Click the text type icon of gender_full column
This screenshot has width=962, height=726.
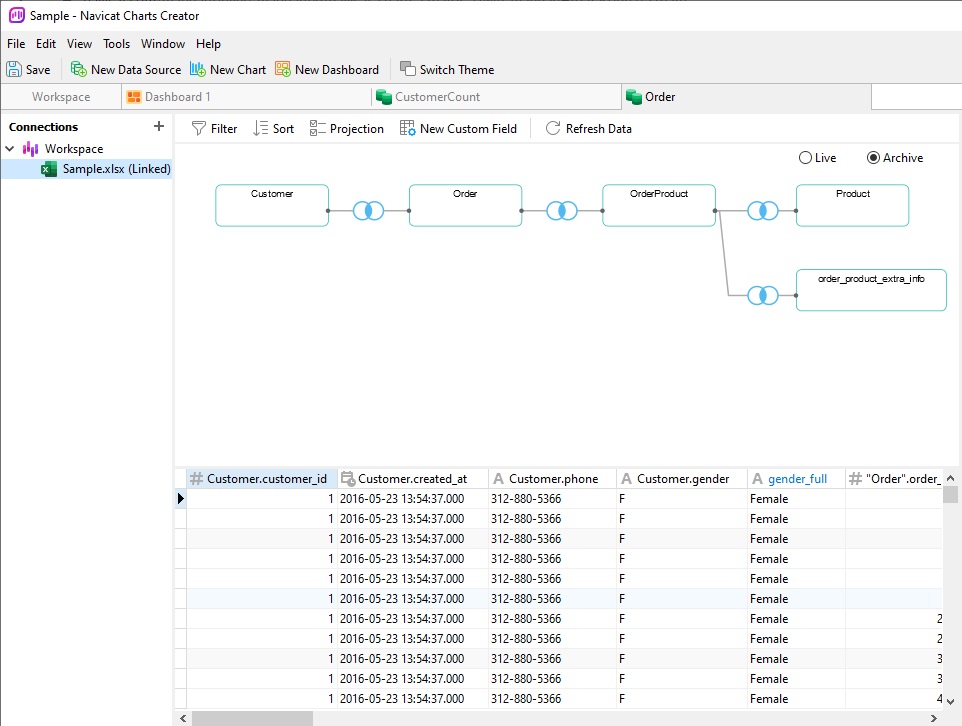point(758,479)
